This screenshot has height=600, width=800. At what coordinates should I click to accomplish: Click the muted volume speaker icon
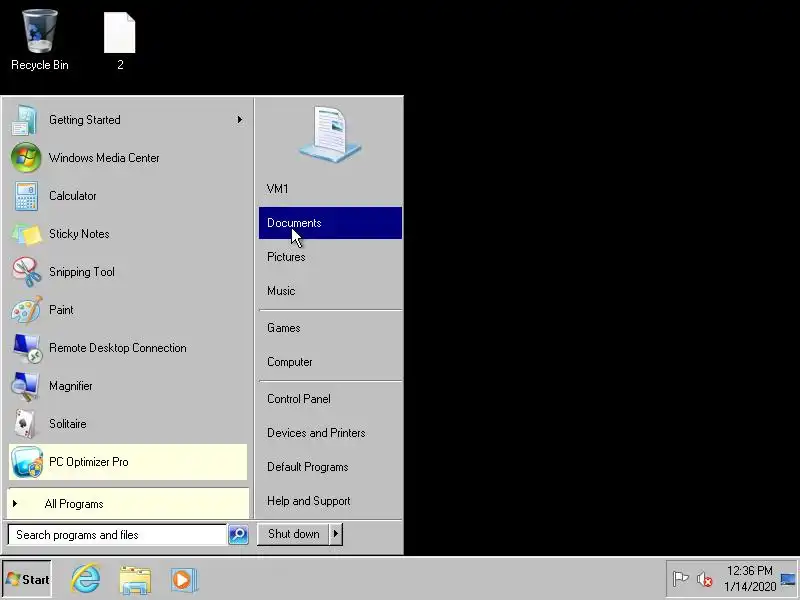[705, 579]
